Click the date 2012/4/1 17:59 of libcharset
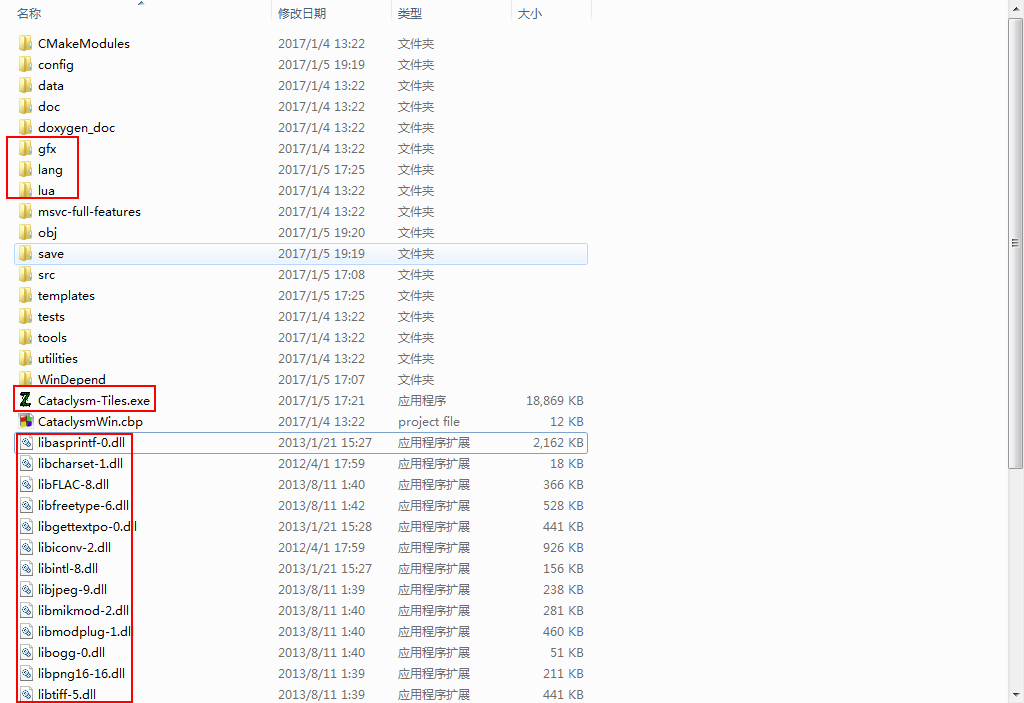 (321, 463)
